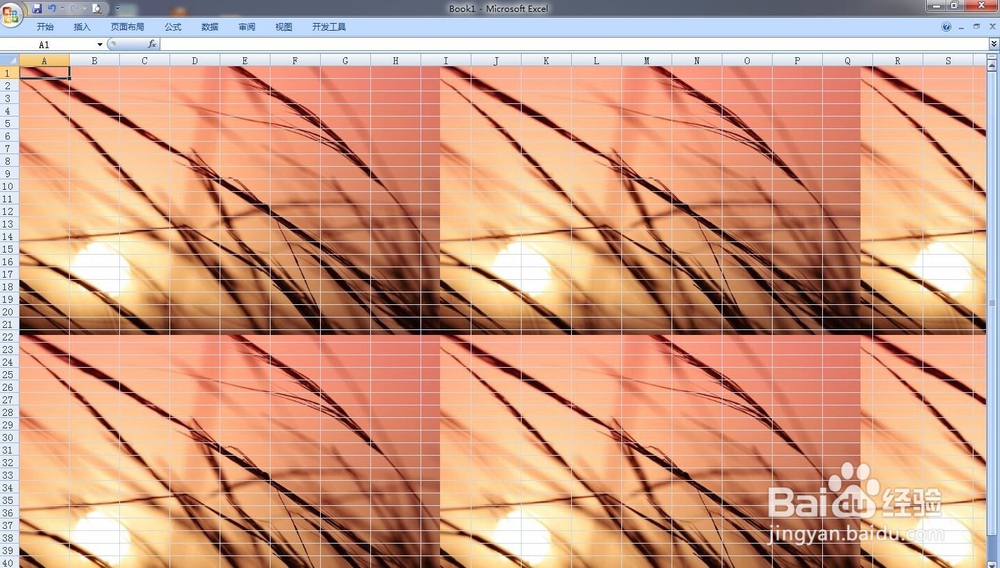The image size is (1000, 568).
Task: Select row 30 header
Action: click(9, 437)
